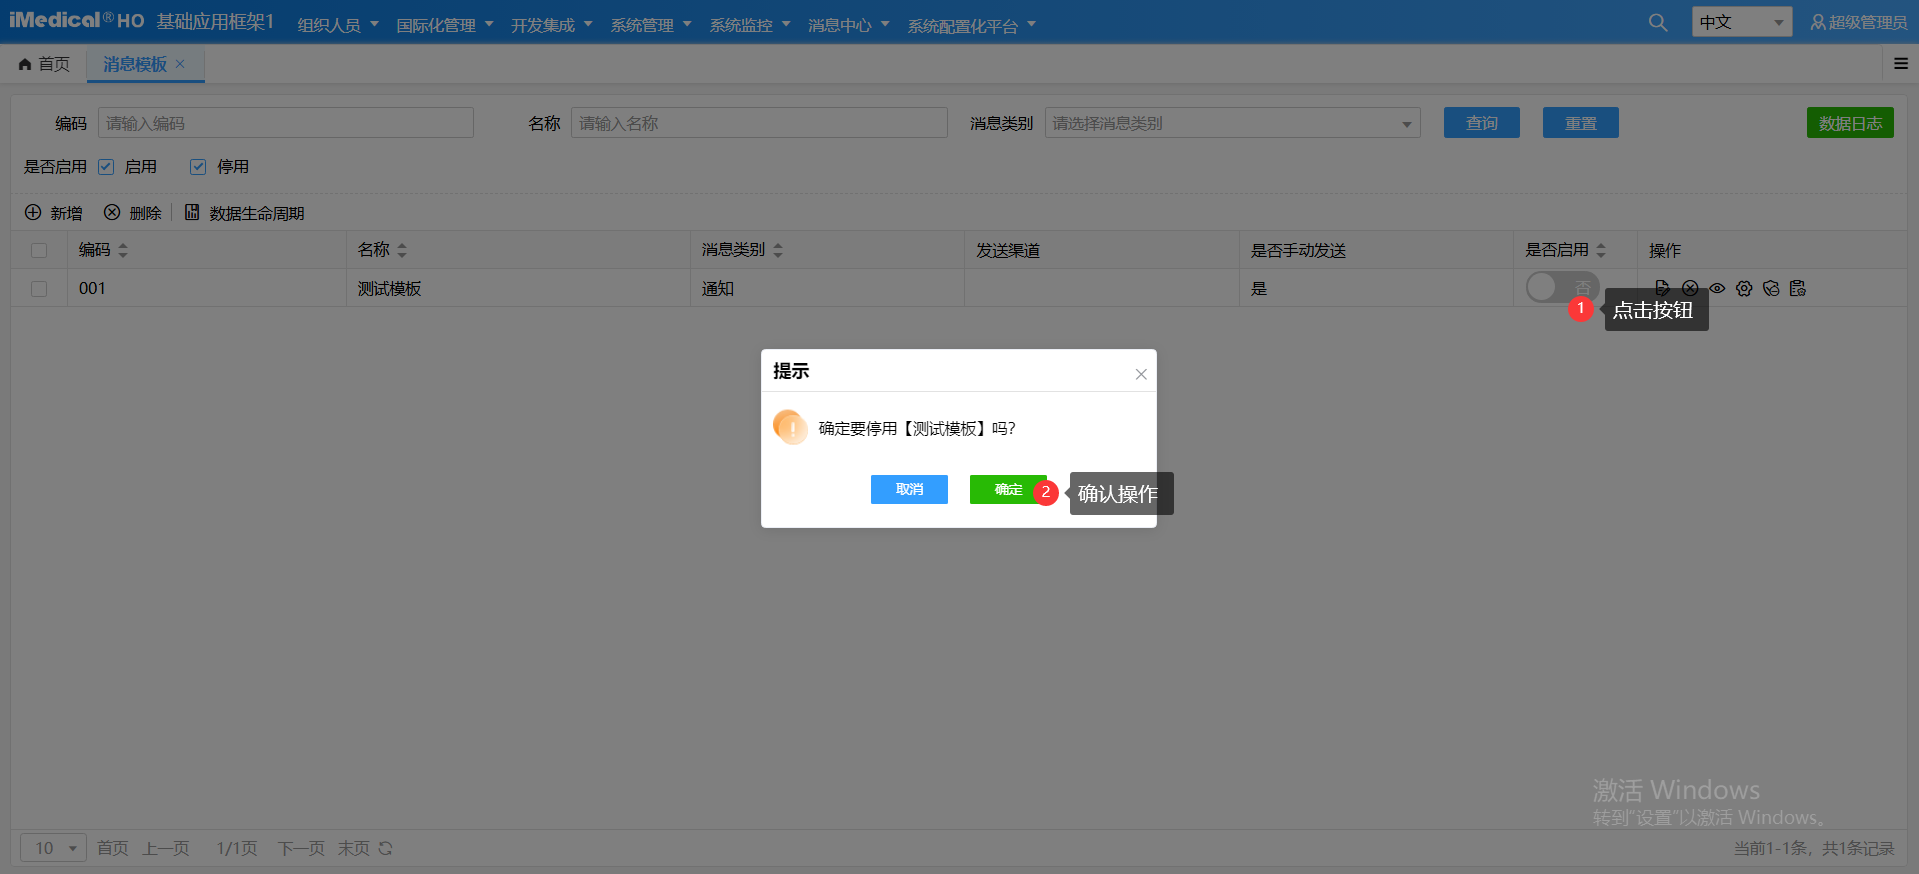This screenshot has width=1919, height=874.
Task: Open the 中文 language selector
Action: tap(1741, 22)
